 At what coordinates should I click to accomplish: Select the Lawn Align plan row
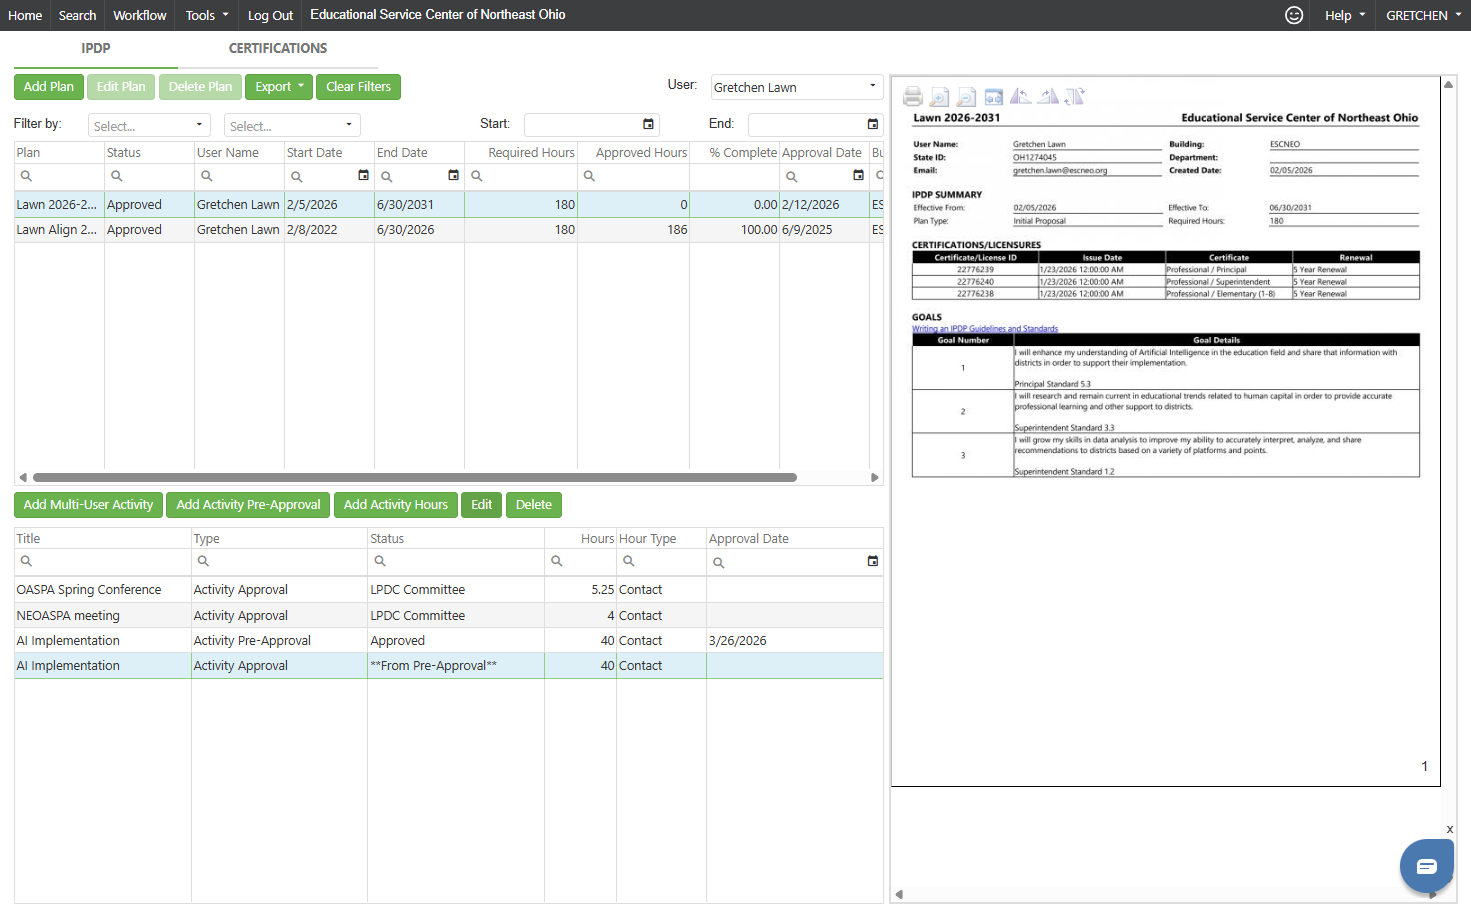[x=448, y=230]
